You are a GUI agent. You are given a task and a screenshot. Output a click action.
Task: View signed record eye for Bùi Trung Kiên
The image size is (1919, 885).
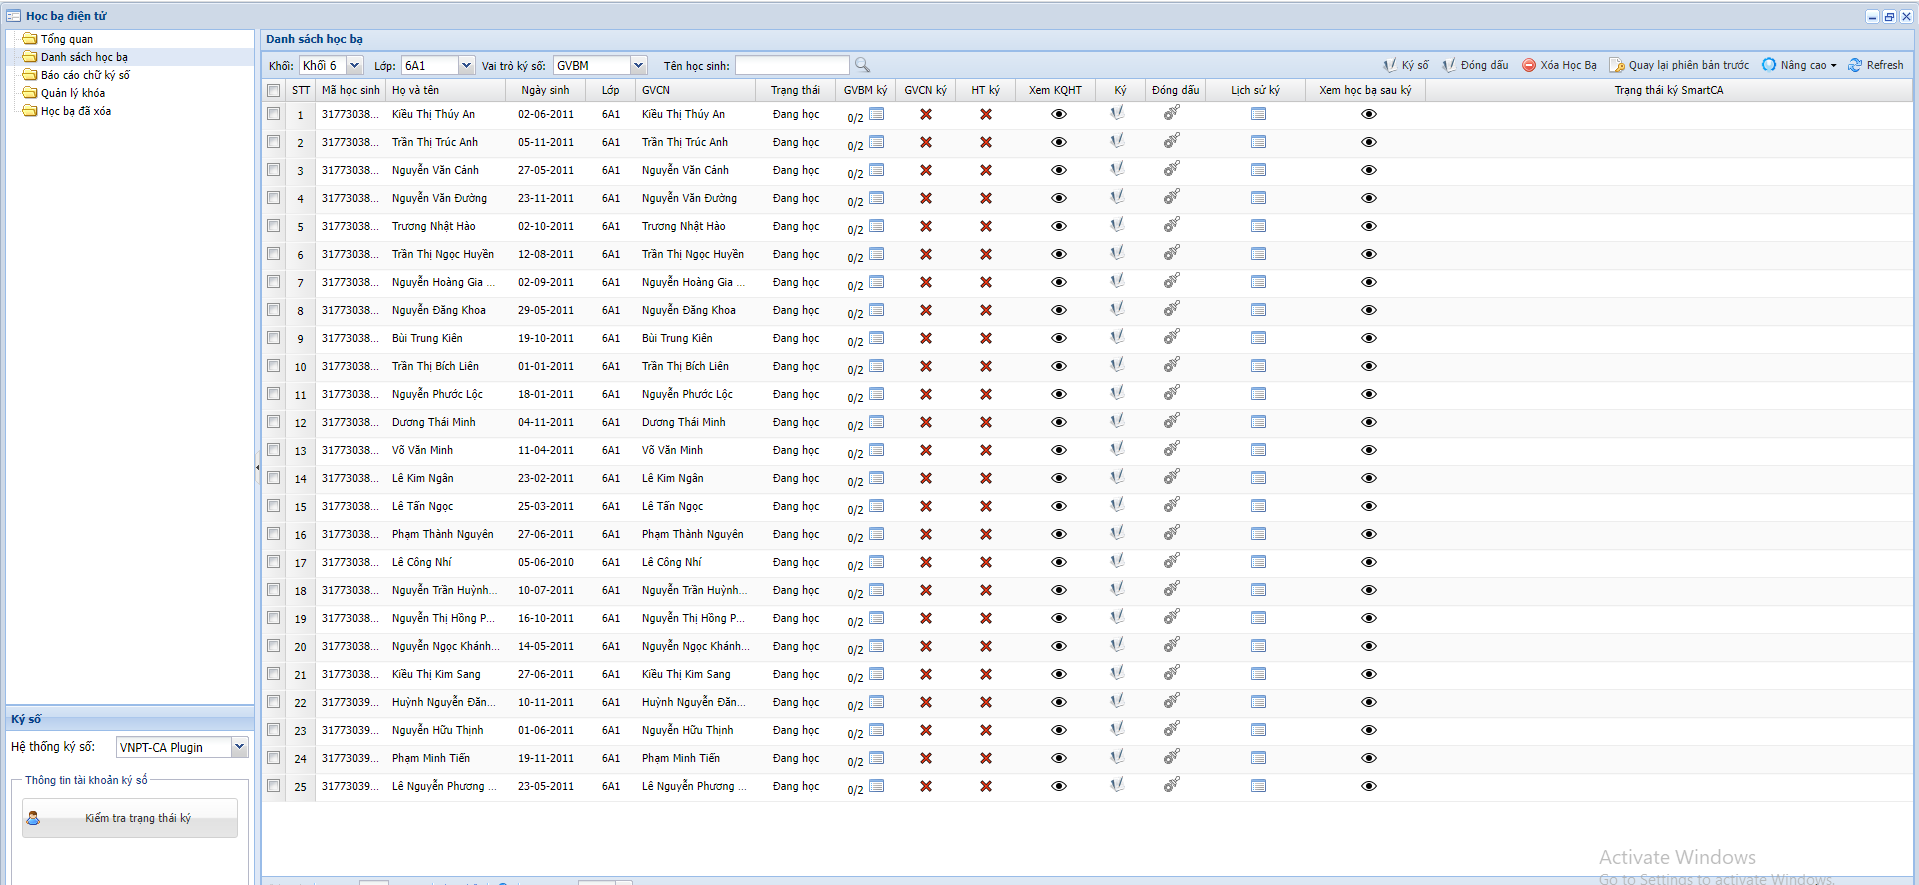(x=1368, y=338)
